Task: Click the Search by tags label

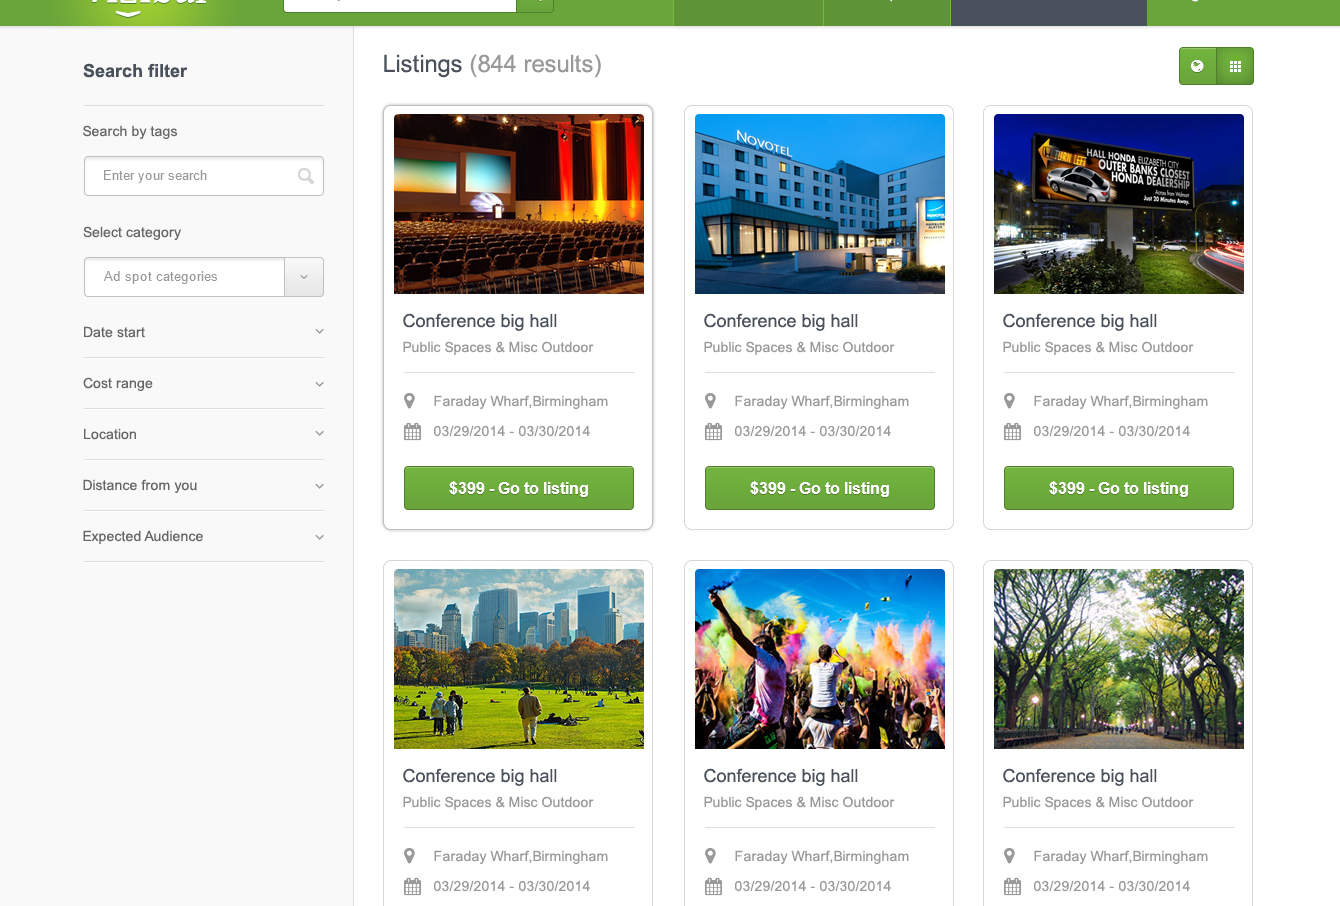Action: [x=130, y=131]
